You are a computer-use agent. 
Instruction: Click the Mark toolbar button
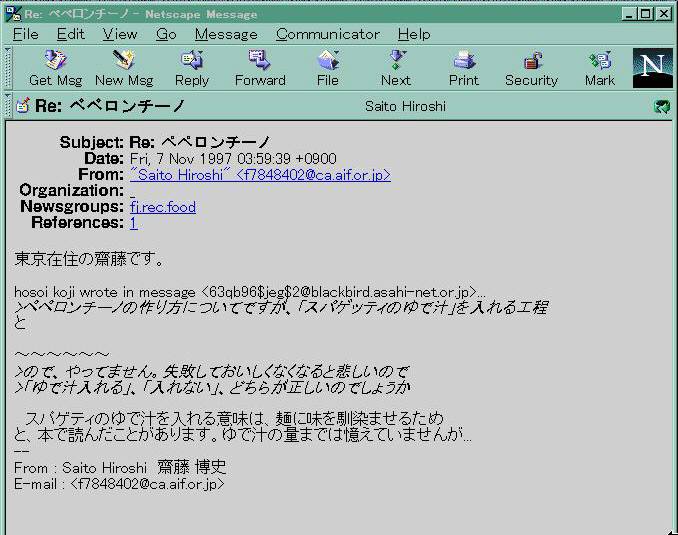[x=600, y=68]
